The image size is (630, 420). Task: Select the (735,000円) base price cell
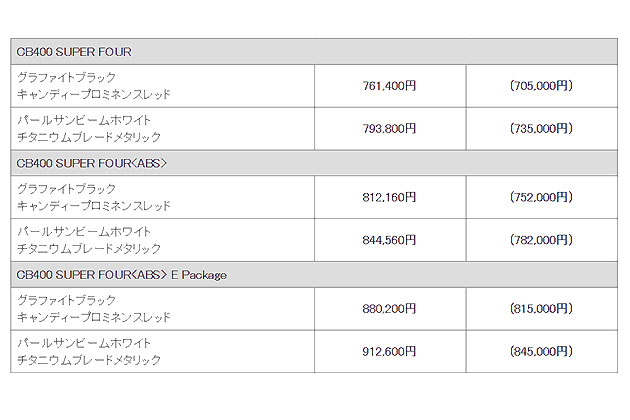541,128
